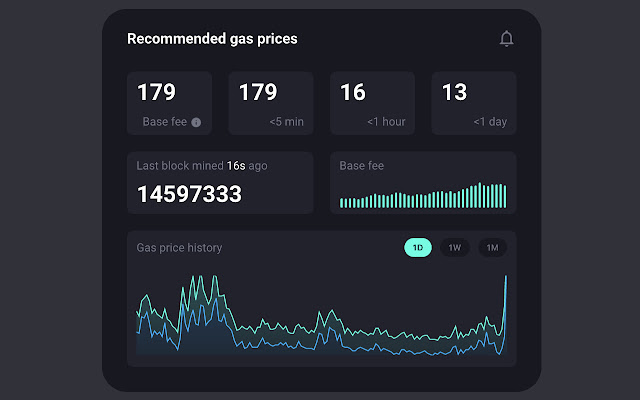640x400 pixels.
Task: Open the Last block mined card
Action: click(220, 183)
